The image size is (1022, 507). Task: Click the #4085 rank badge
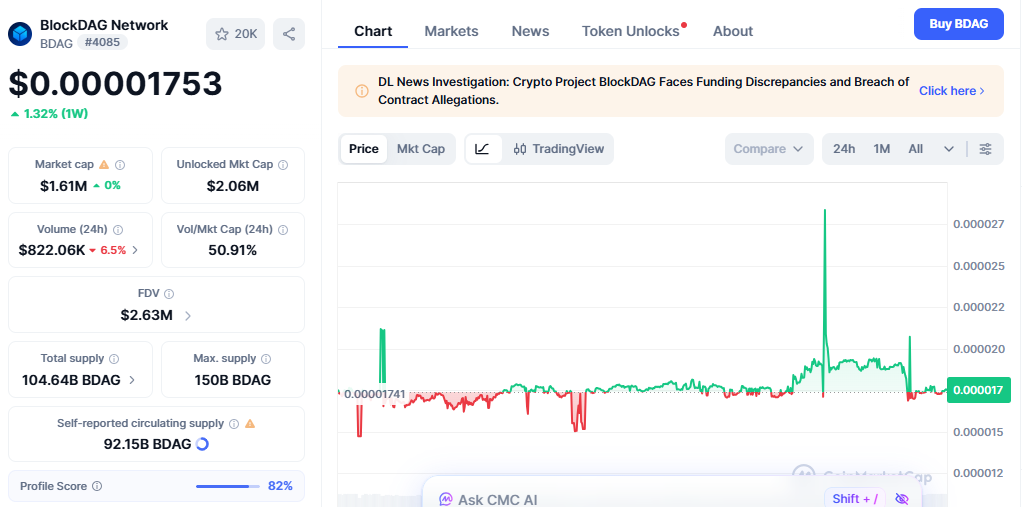tap(102, 42)
